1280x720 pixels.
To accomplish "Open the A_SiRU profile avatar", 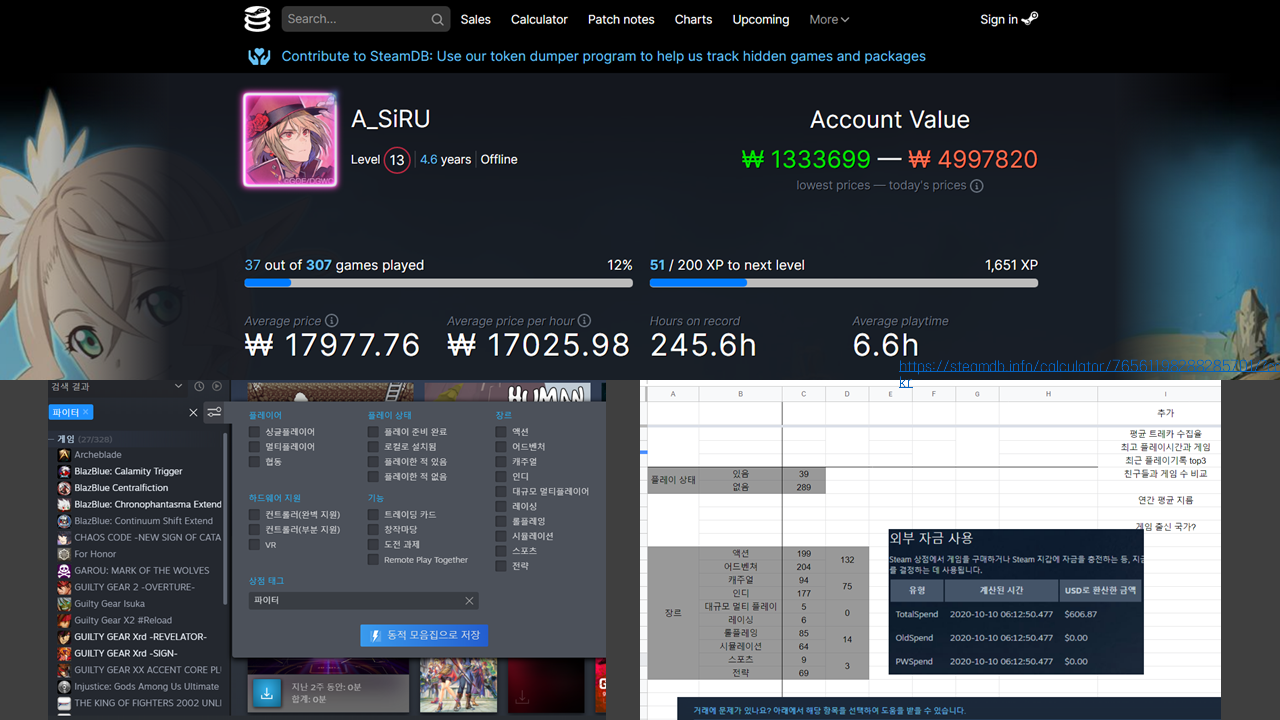I will (289, 140).
